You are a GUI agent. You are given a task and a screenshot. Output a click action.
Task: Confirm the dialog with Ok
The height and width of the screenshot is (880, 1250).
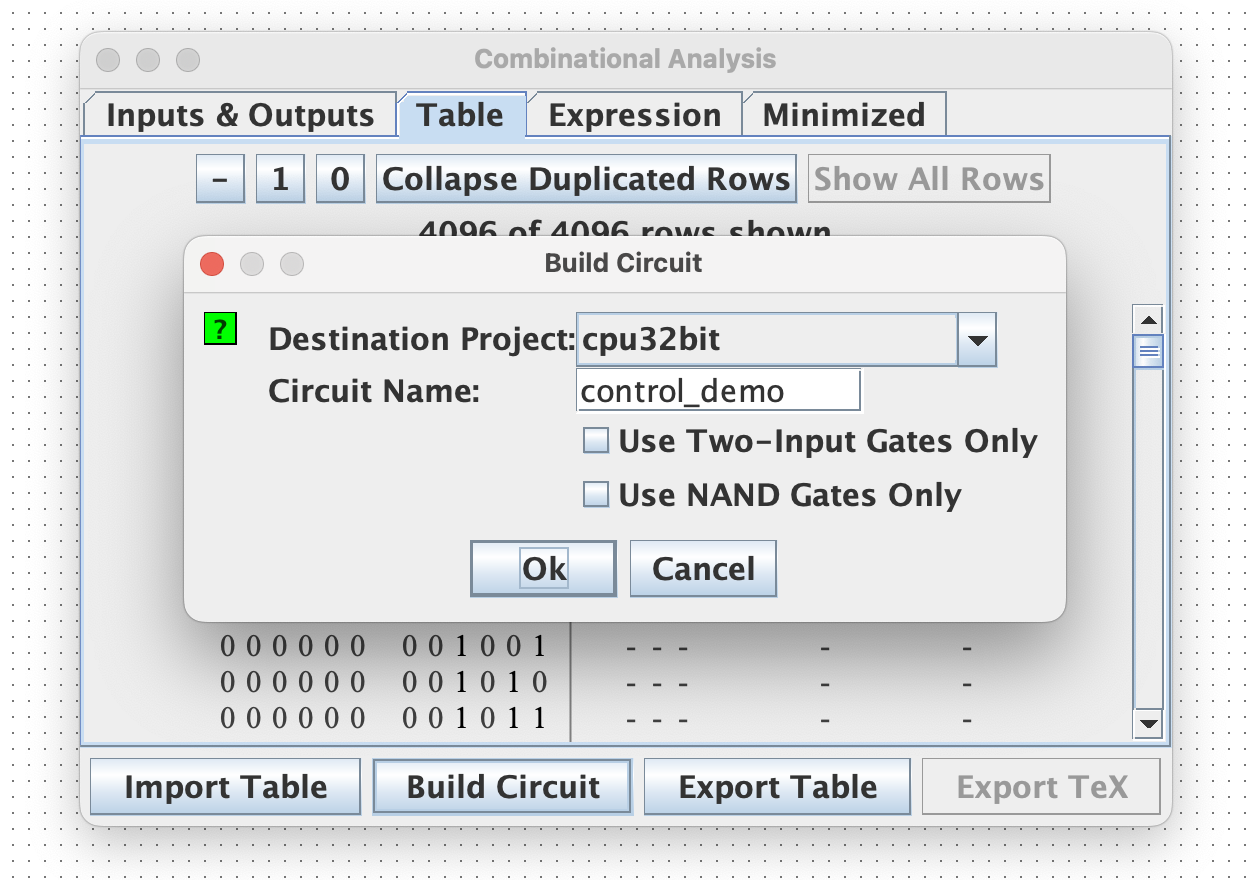click(543, 568)
